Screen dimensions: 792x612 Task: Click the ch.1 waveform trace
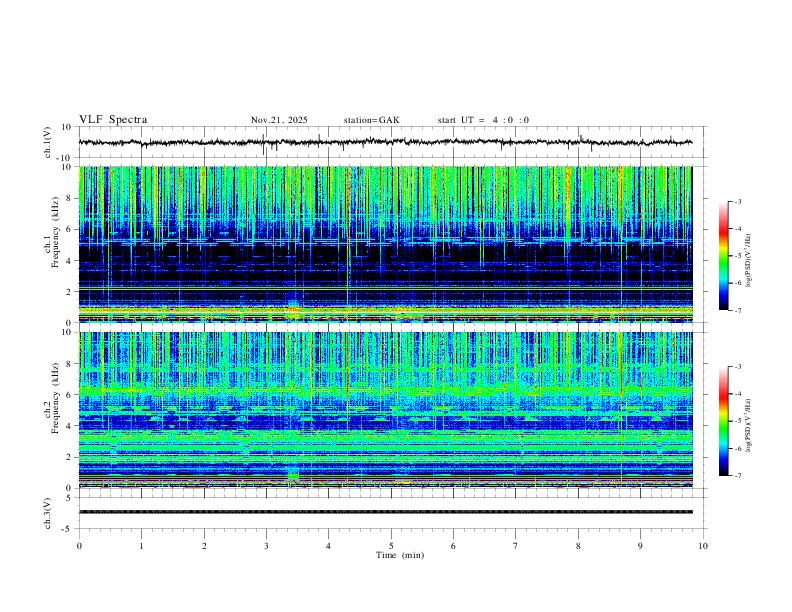pyautogui.click(x=385, y=142)
